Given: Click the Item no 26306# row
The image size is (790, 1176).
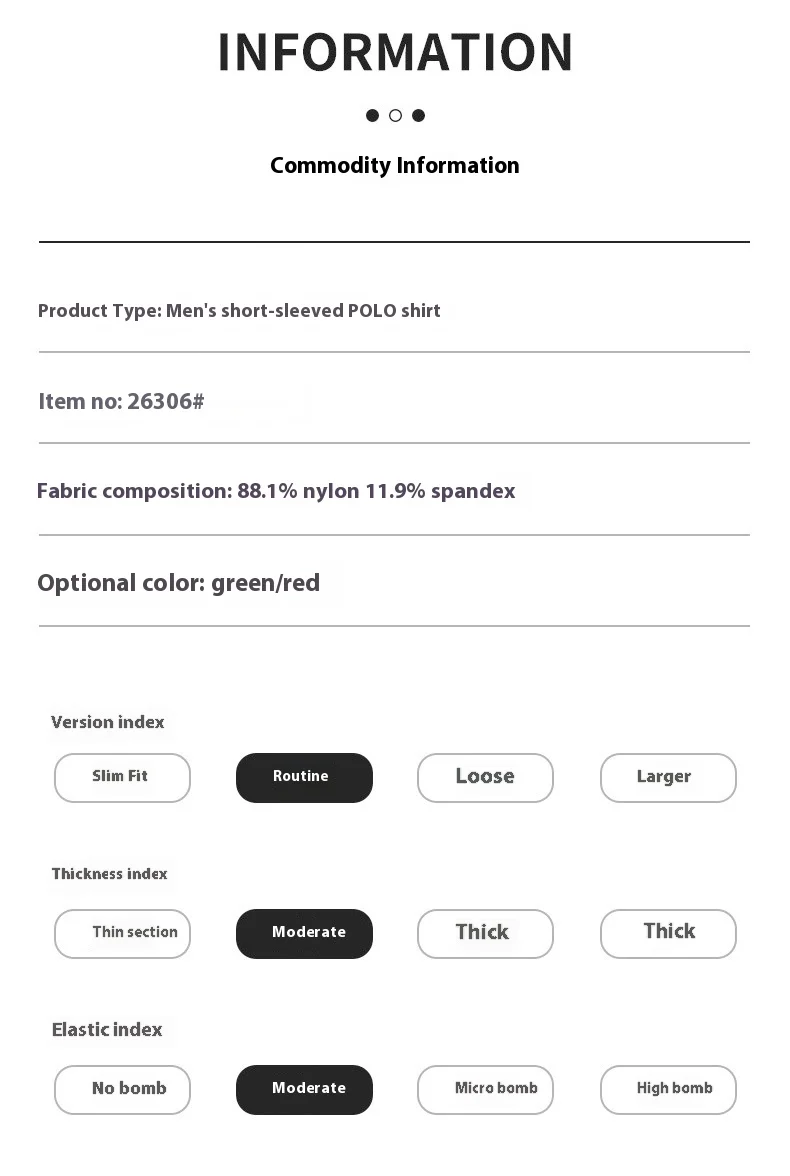Looking at the screenshot, I should tap(121, 402).
